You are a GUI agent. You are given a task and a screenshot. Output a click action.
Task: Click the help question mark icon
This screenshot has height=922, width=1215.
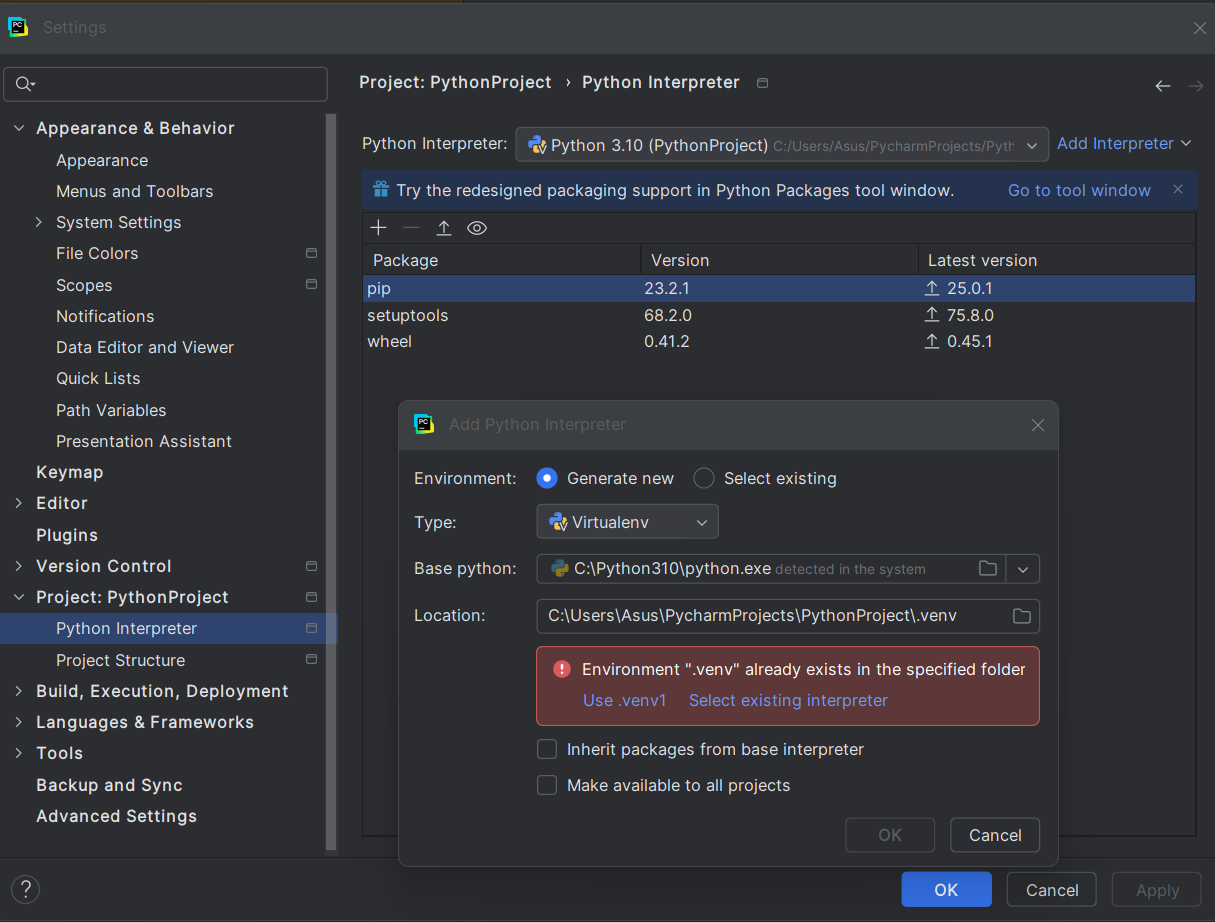pos(25,889)
